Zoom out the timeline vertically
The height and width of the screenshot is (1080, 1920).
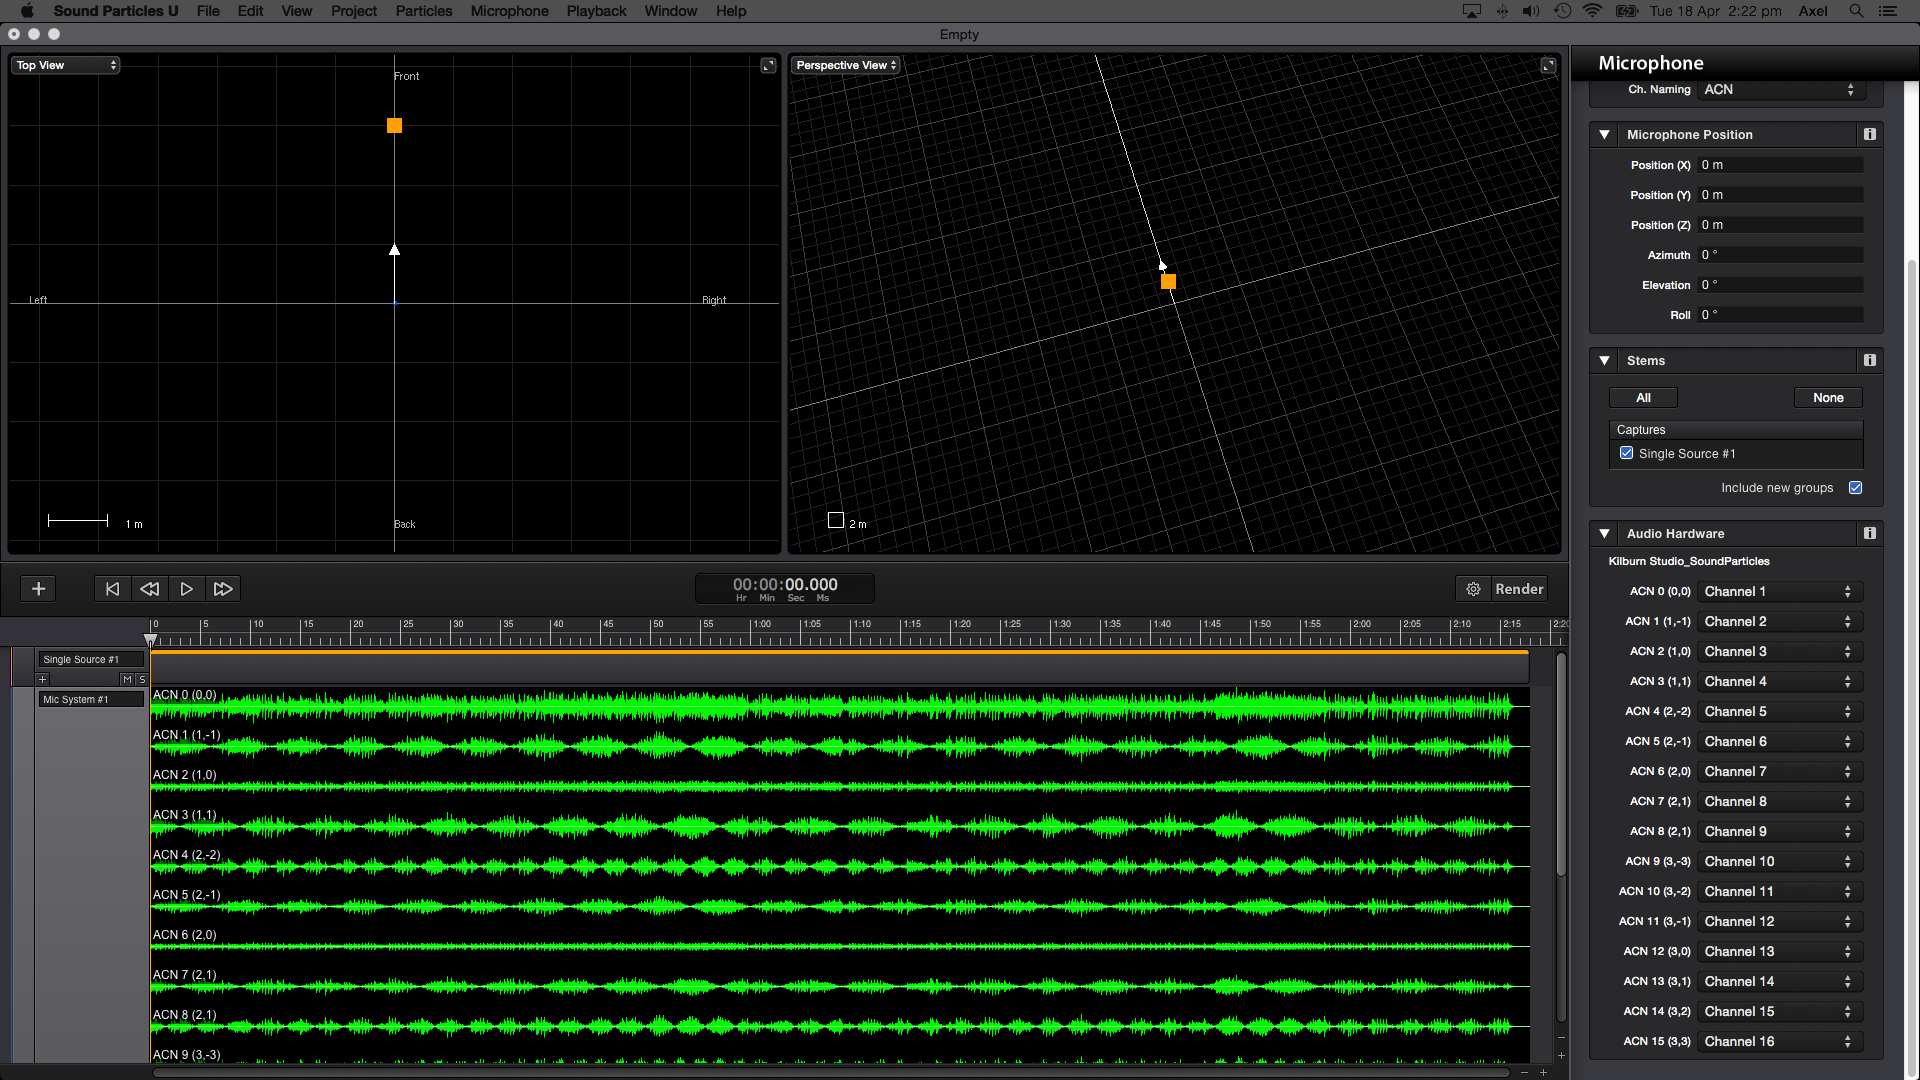click(1561, 1037)
